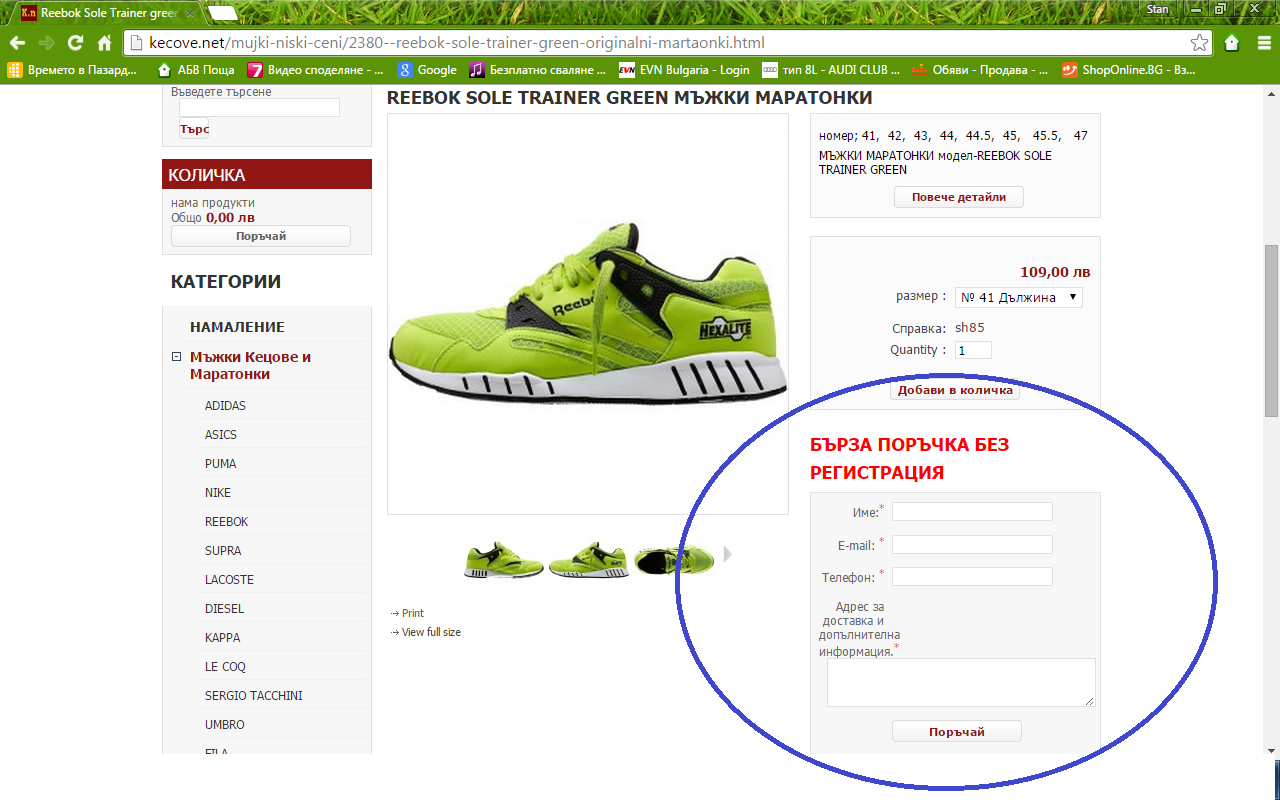The width and height of the screenshot is (1280, 800).
Task: Click the Stan profile button
Action: (1157, 9)
